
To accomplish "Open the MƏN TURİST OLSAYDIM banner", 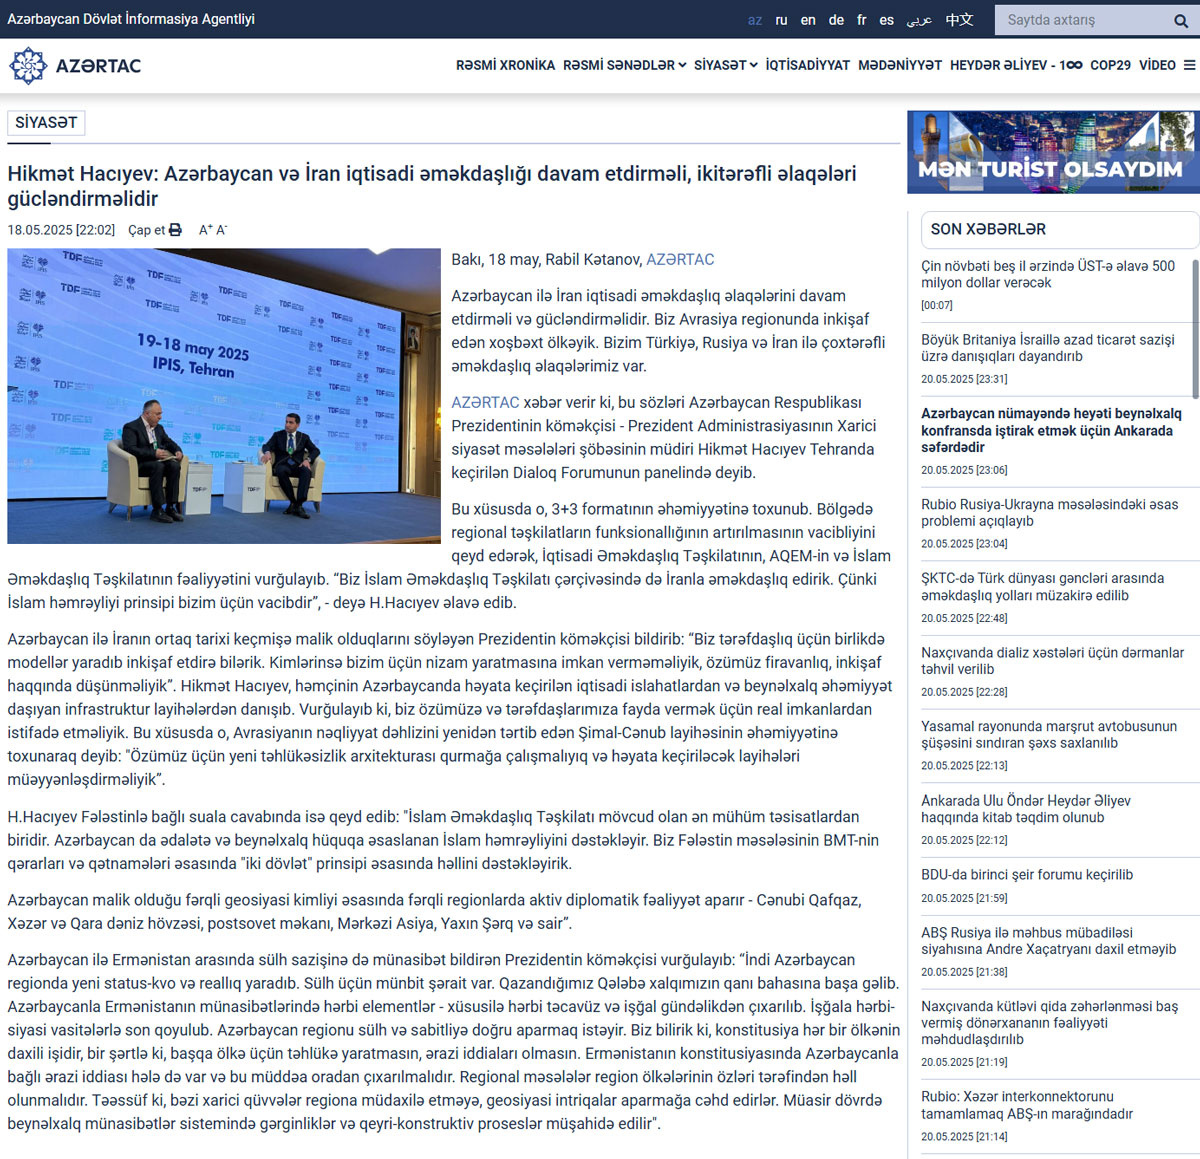I will pos(1052,152).
